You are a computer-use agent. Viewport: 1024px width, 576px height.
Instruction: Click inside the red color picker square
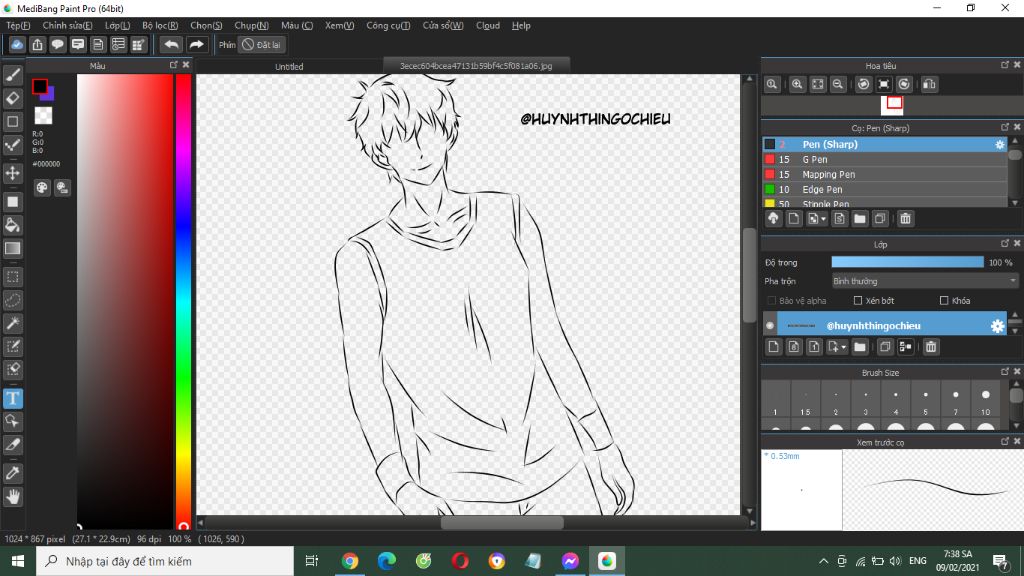pyautogui.click(x=125, y=300)
